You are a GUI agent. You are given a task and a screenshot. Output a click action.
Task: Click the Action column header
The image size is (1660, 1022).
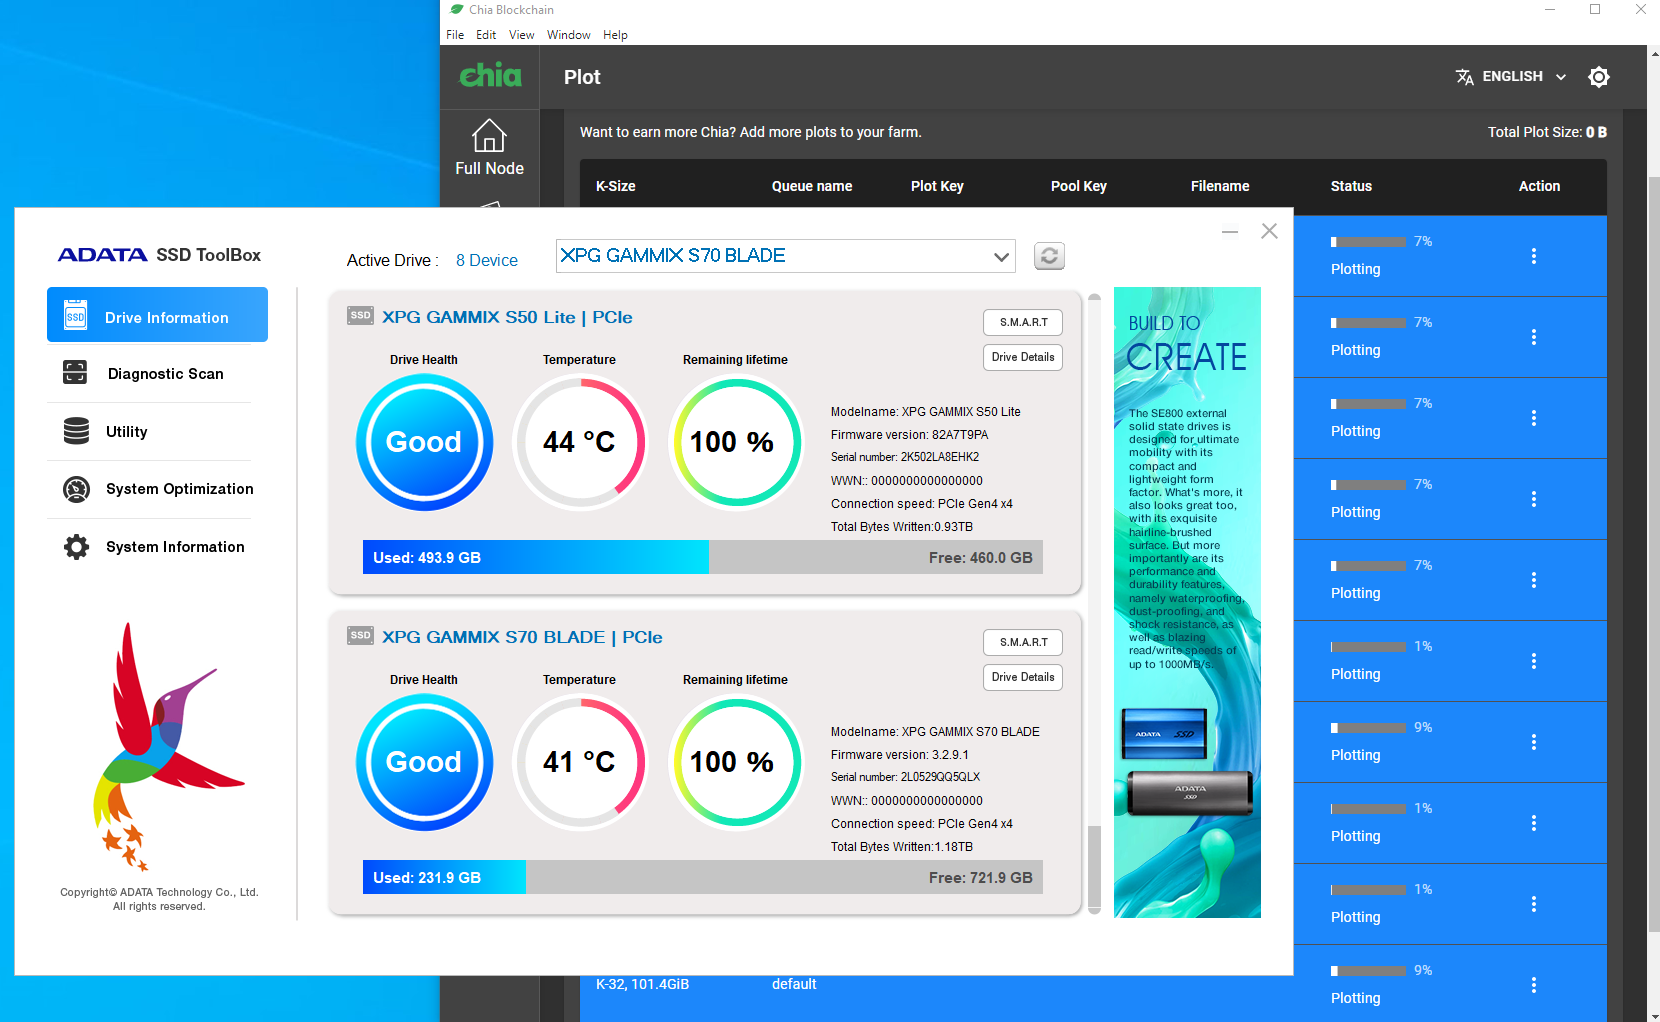click(x=1539, y=186)
